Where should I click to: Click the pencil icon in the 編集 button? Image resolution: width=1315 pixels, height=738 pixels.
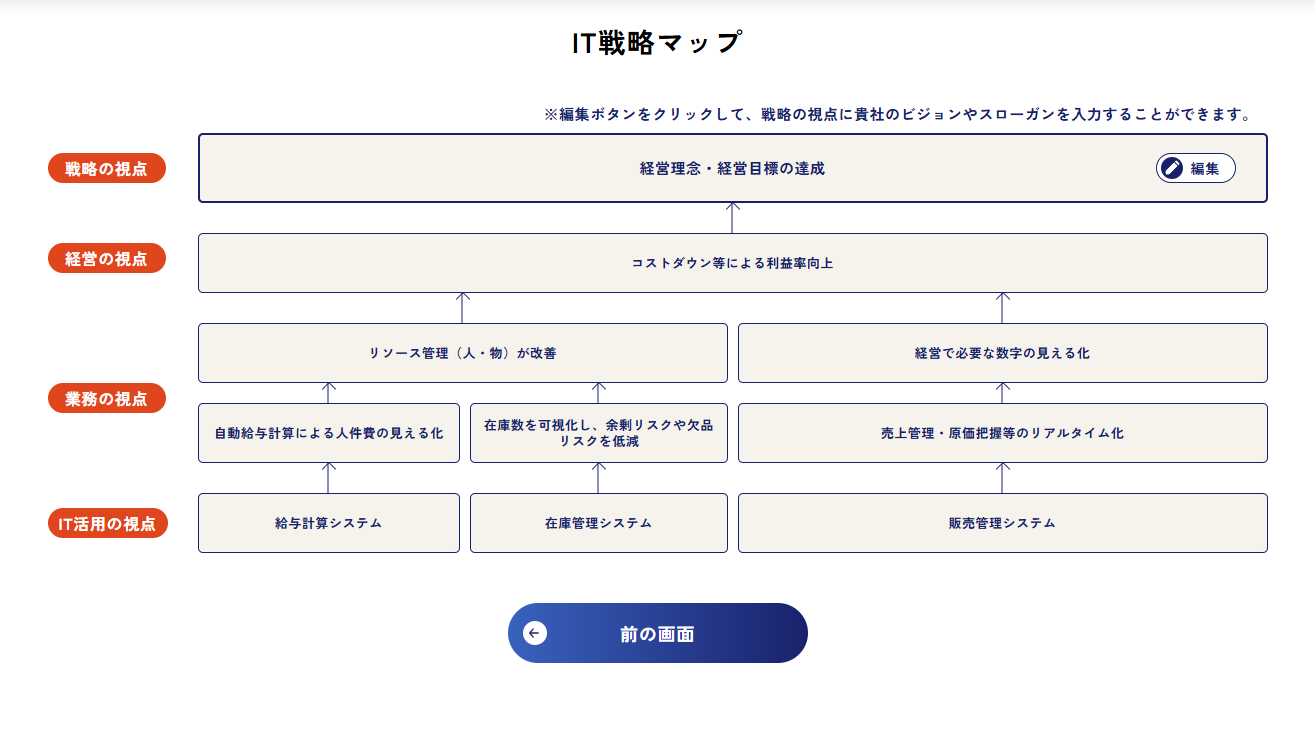pyautogui.click(x=1172, y=168)
